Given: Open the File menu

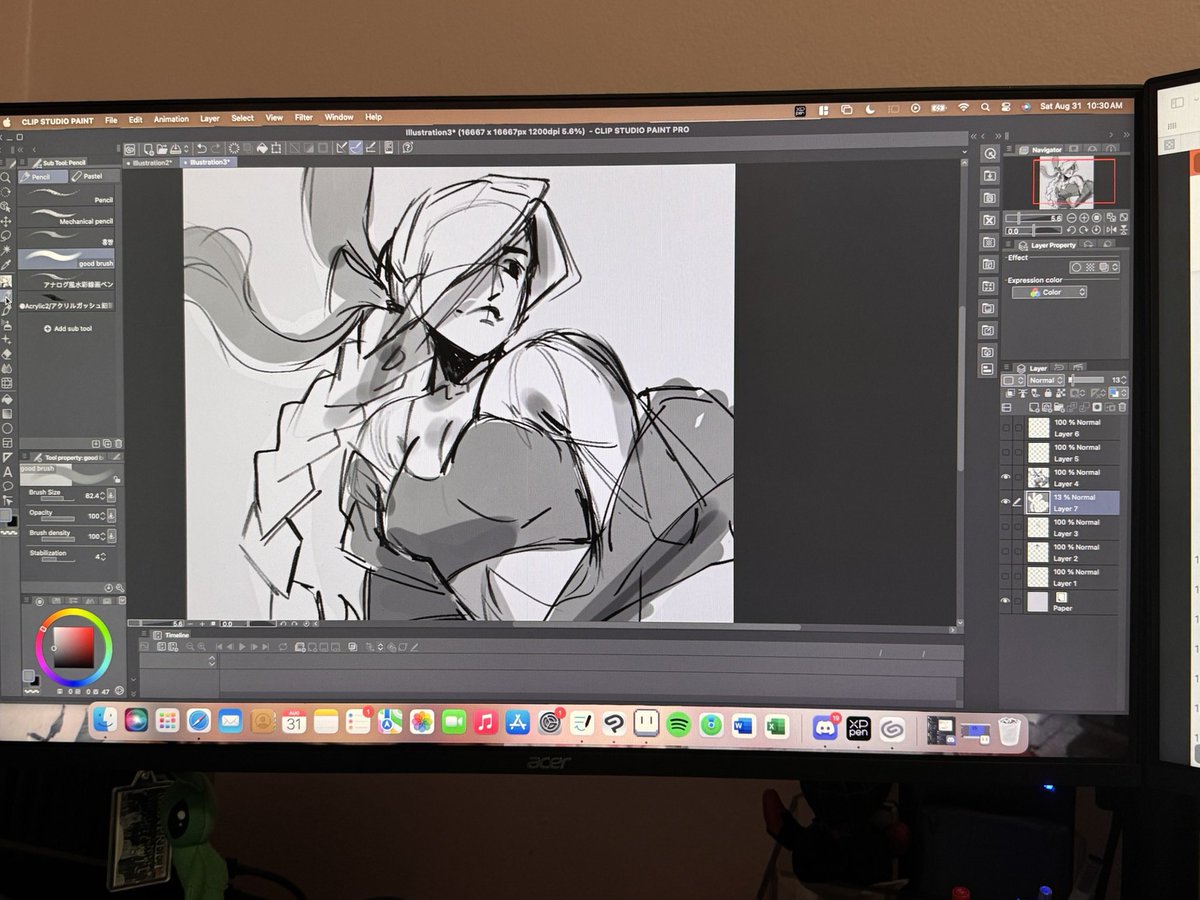Looking at the screenshot, I should [x=111, y=119].
